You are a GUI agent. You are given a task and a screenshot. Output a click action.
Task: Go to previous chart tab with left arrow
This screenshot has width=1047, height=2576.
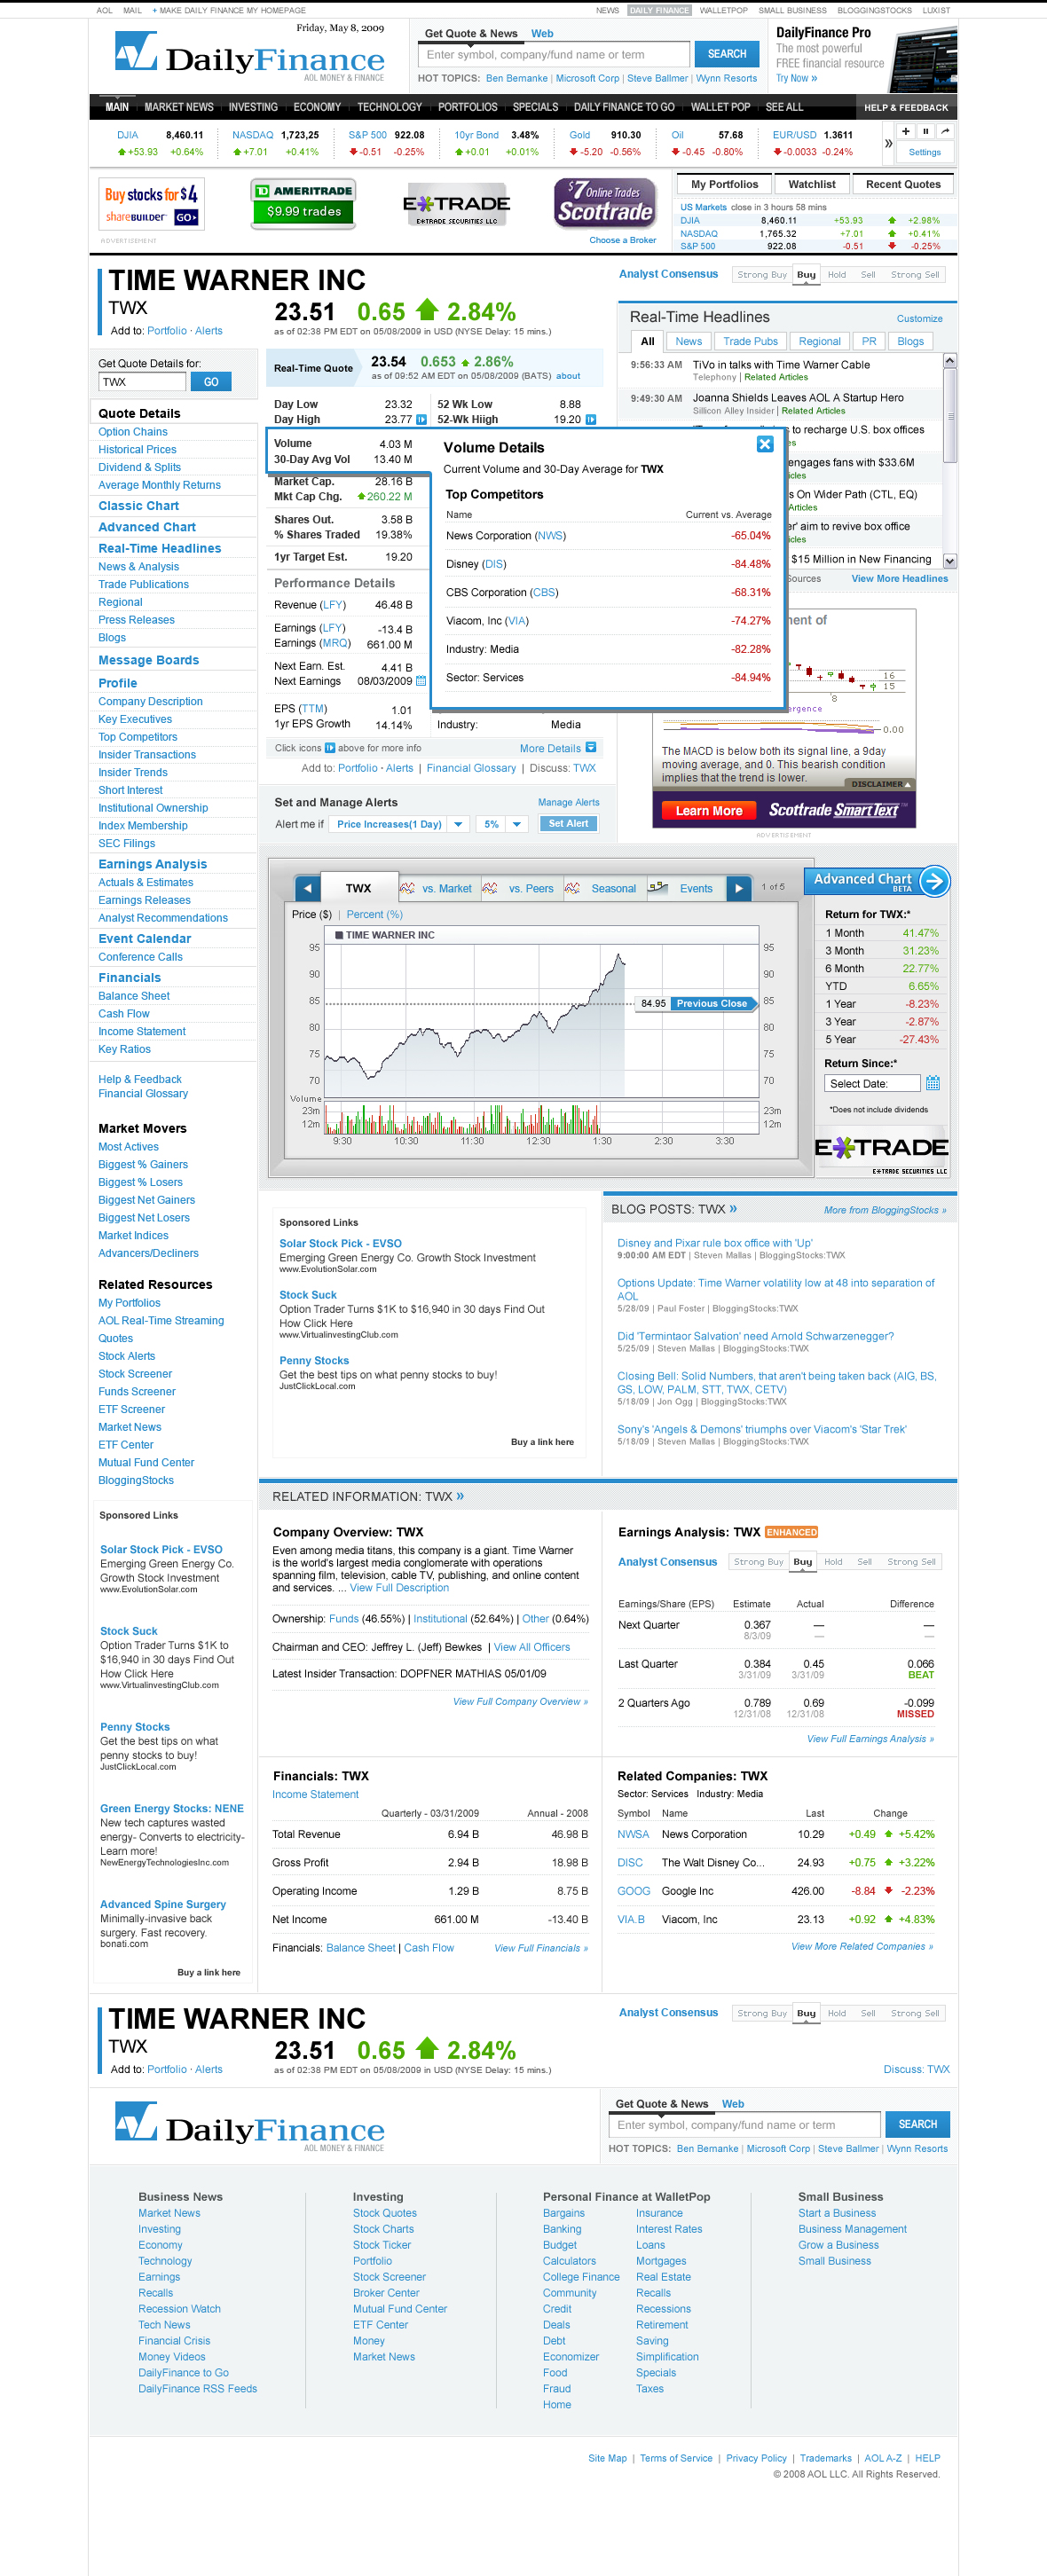[x=308, y=888]
